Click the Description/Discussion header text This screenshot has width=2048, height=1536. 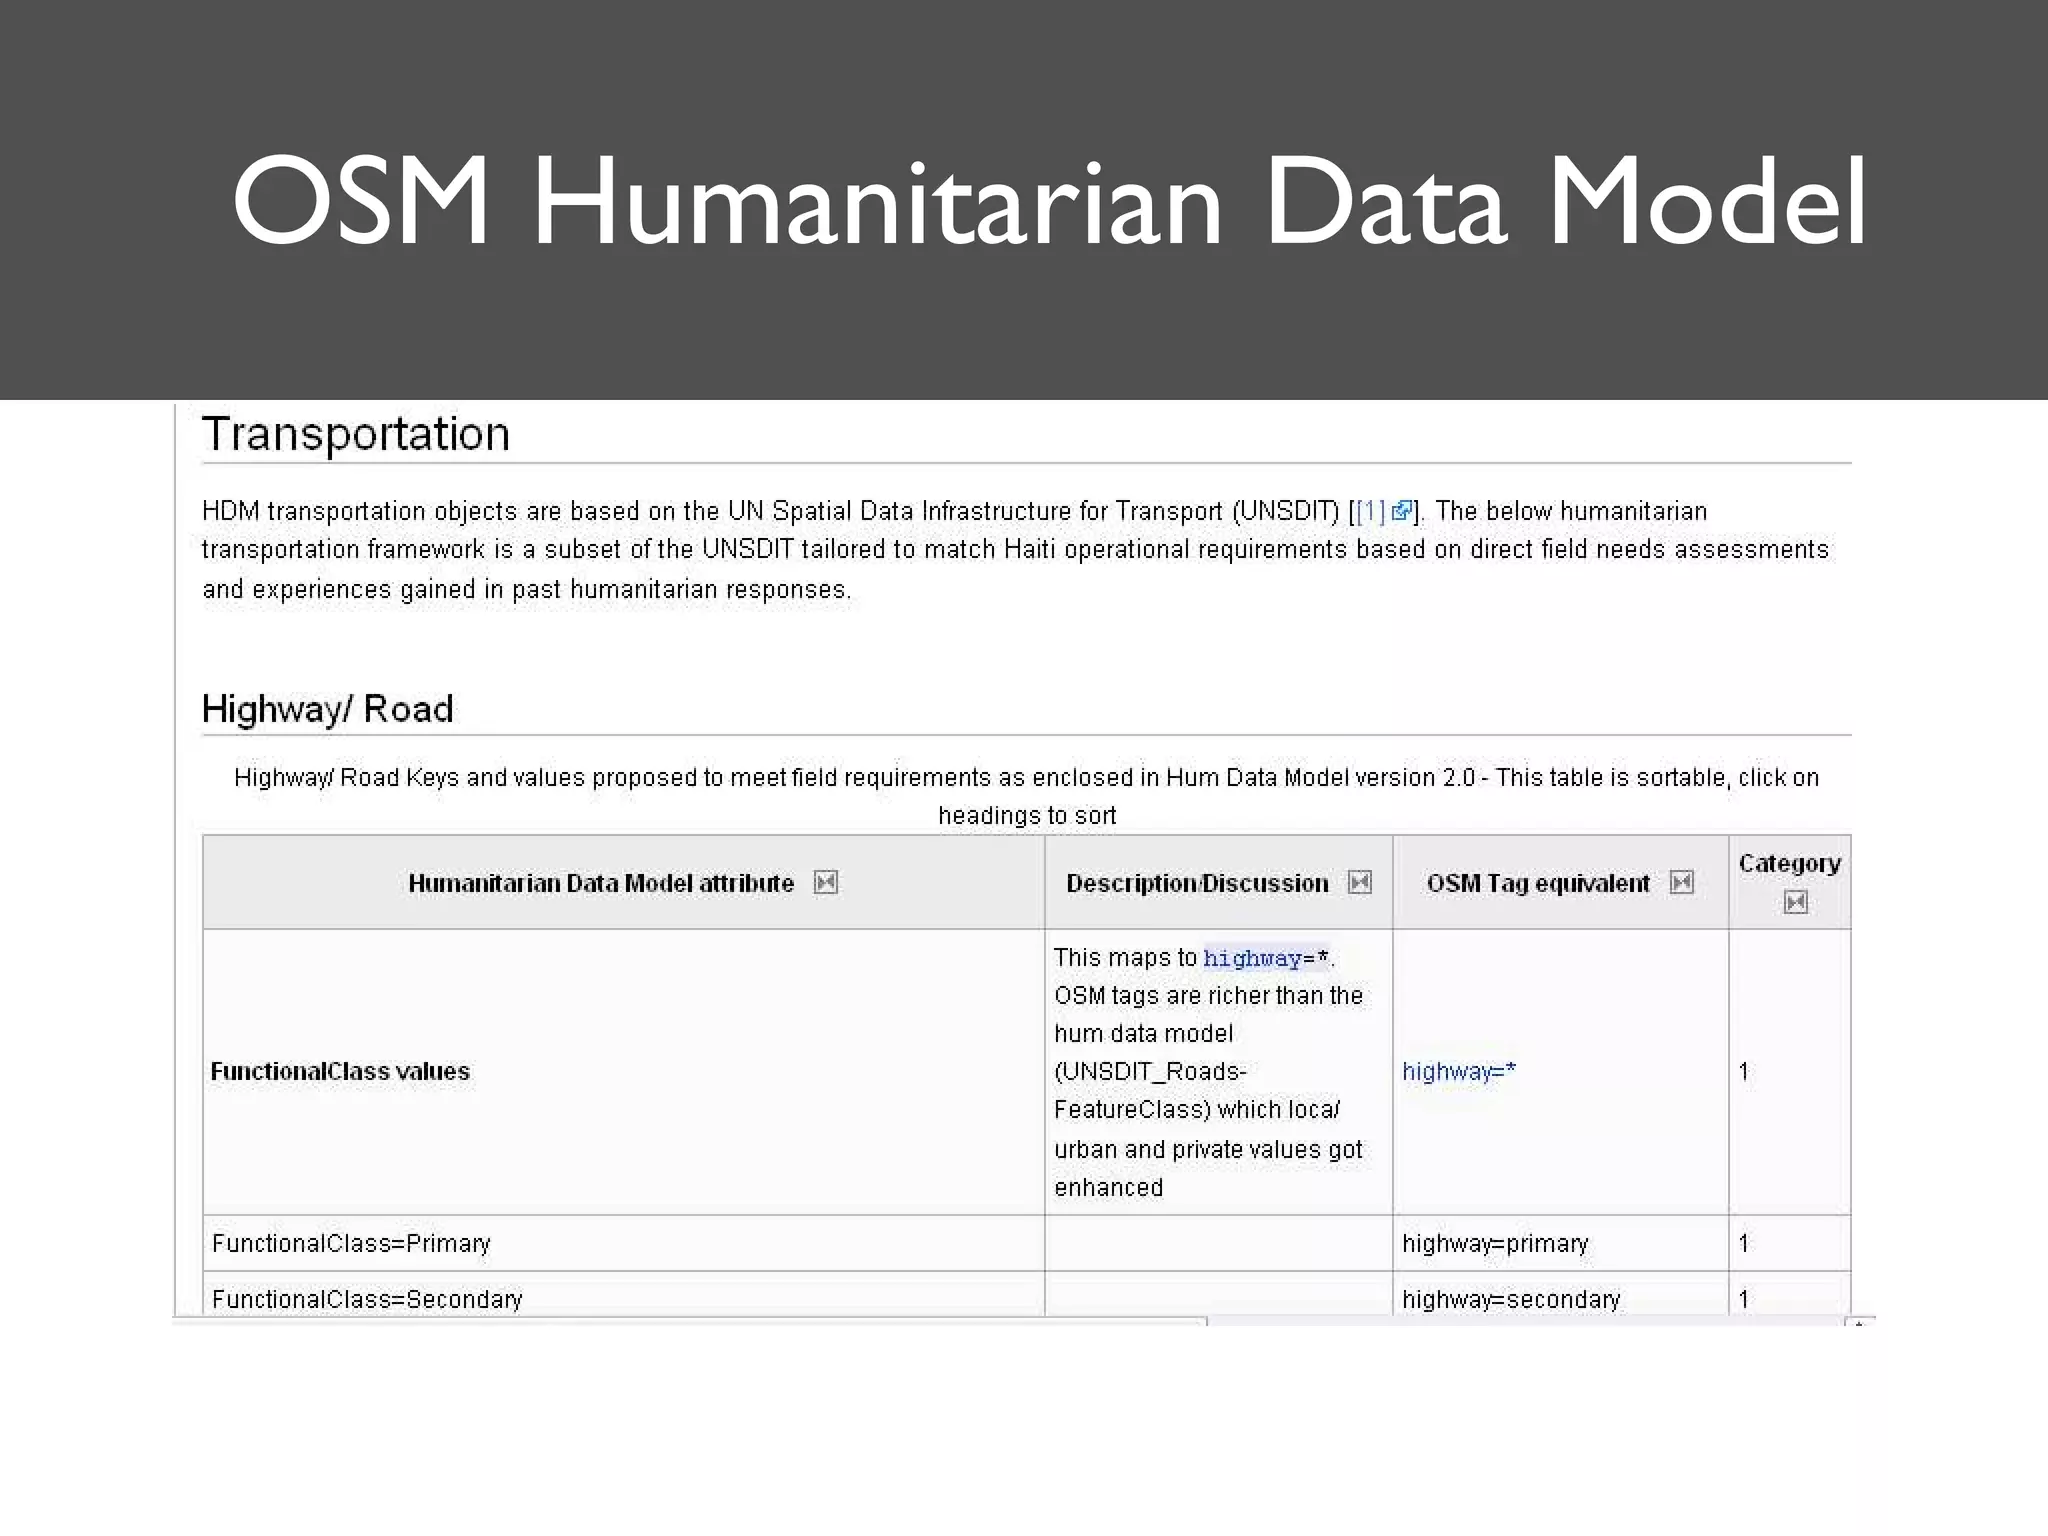pos(1197,883)
